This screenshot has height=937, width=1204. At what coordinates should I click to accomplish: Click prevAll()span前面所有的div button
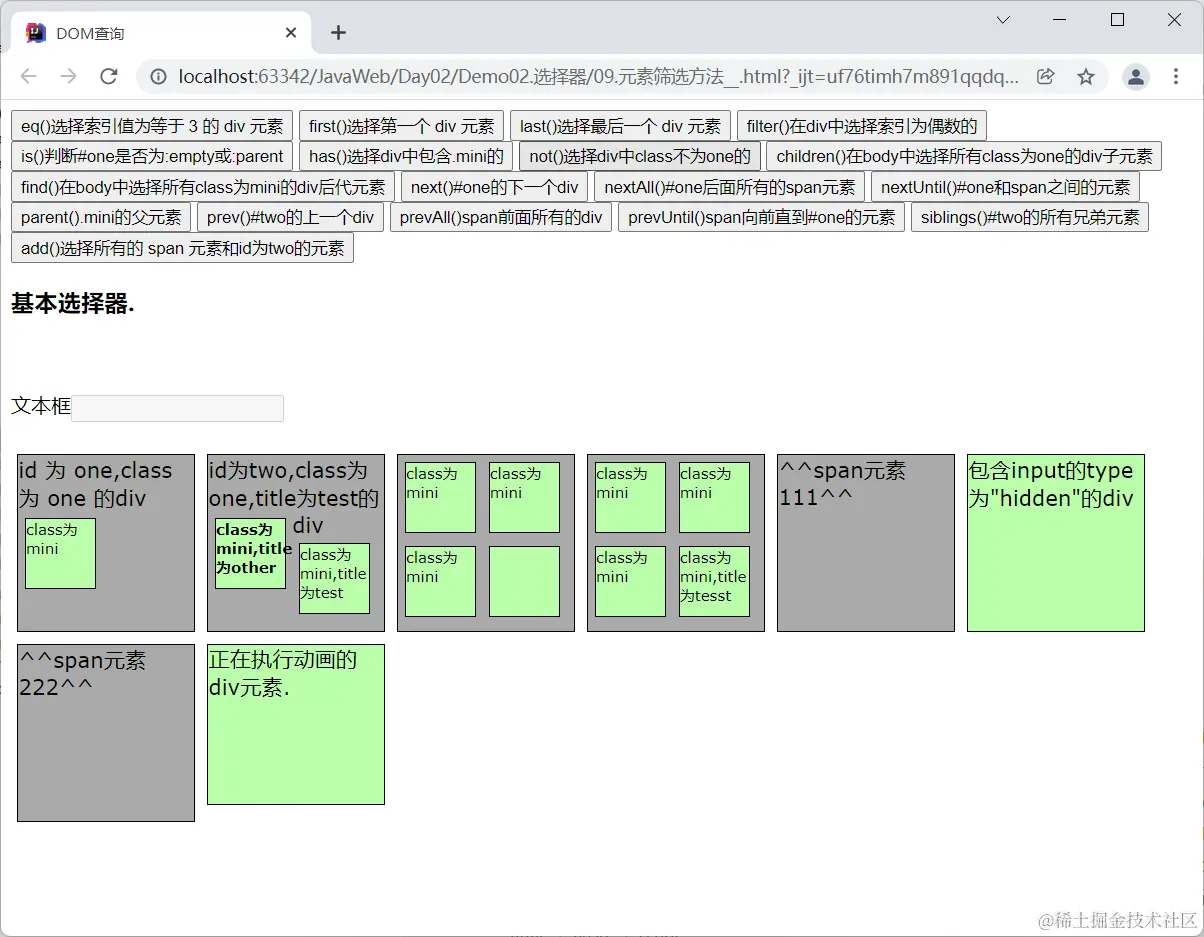tap(500, 217)
